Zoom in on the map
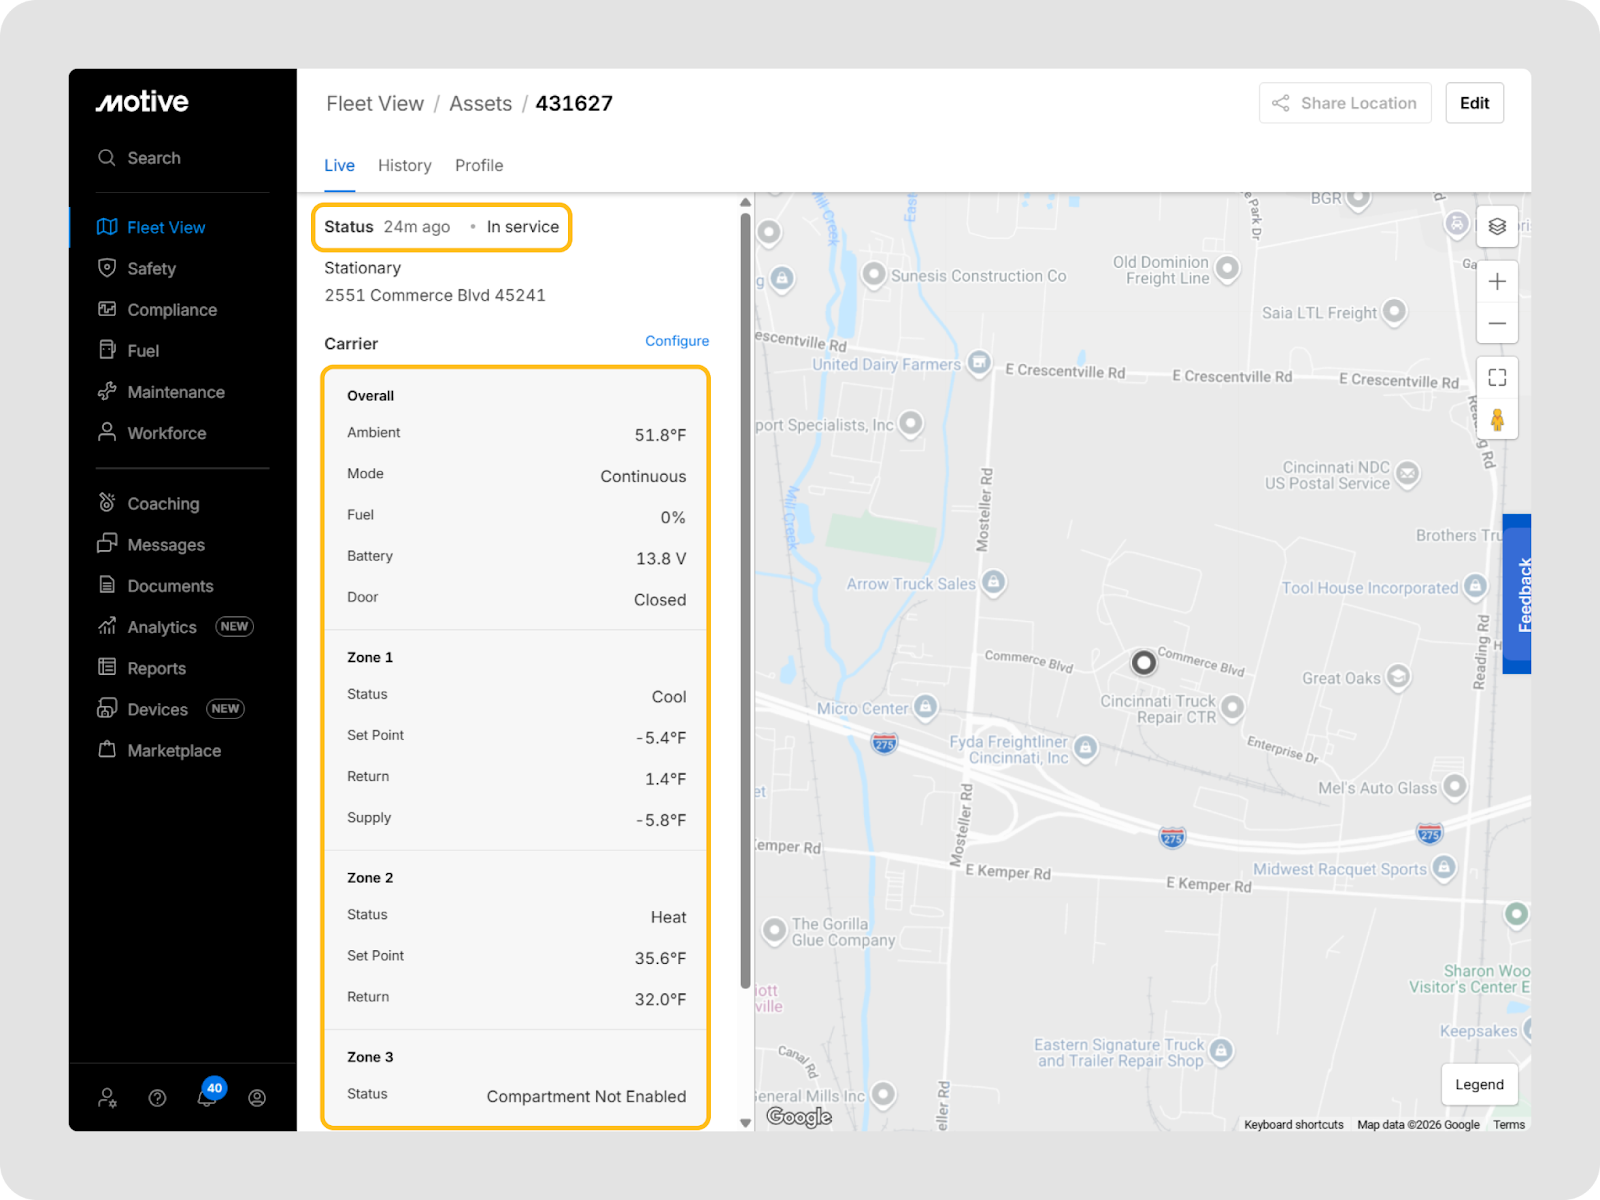Screen dimensions: 1600x1200 [1496, 282]
